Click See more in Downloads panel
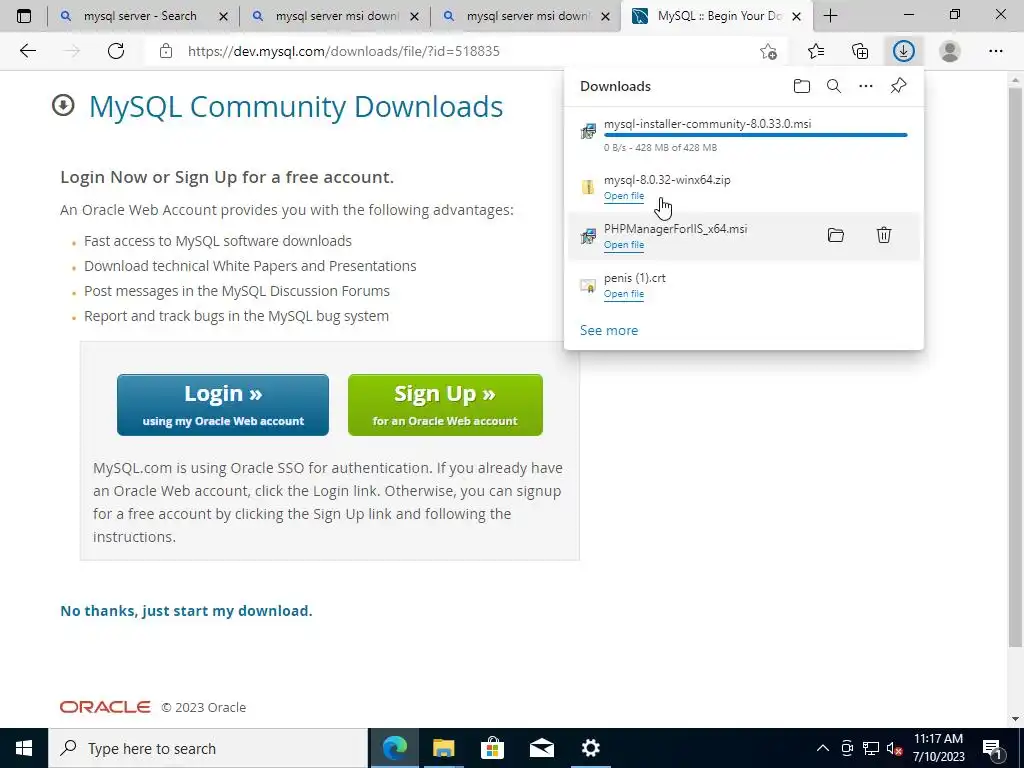1024x768 pixels. (x=609, y=330)
